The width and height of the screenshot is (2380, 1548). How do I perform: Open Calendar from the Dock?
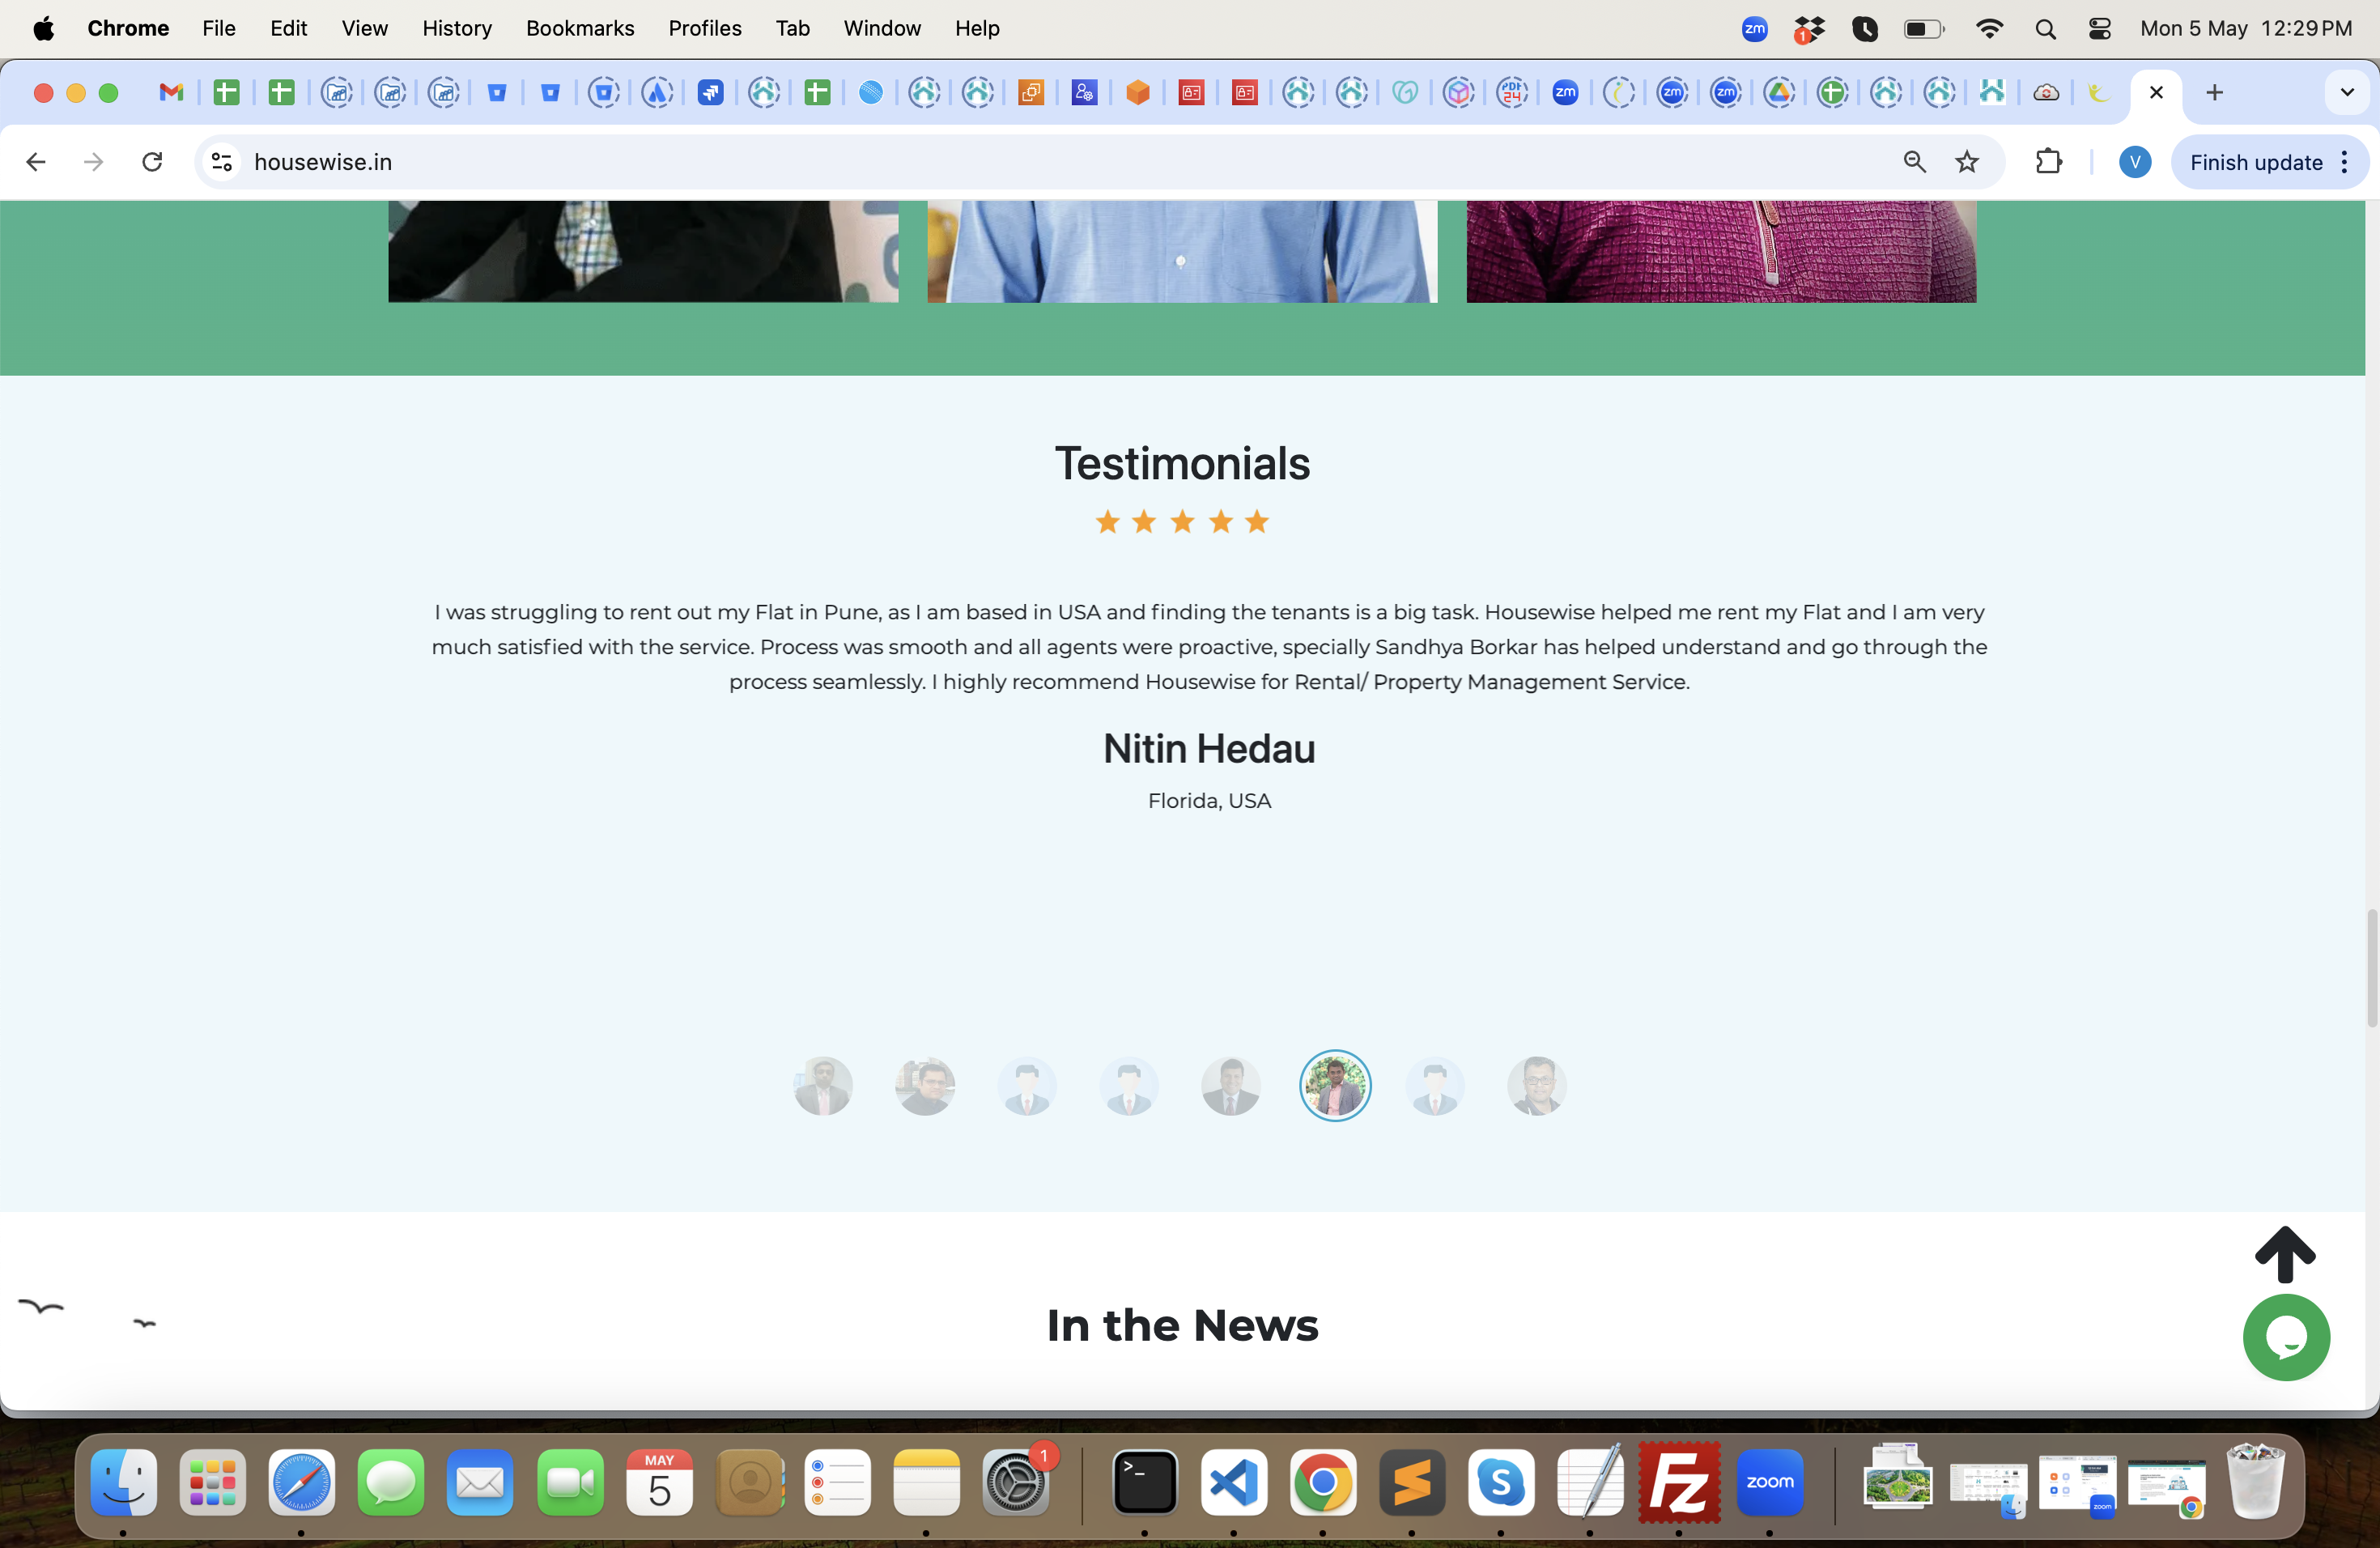click(x=659, y=1482)
